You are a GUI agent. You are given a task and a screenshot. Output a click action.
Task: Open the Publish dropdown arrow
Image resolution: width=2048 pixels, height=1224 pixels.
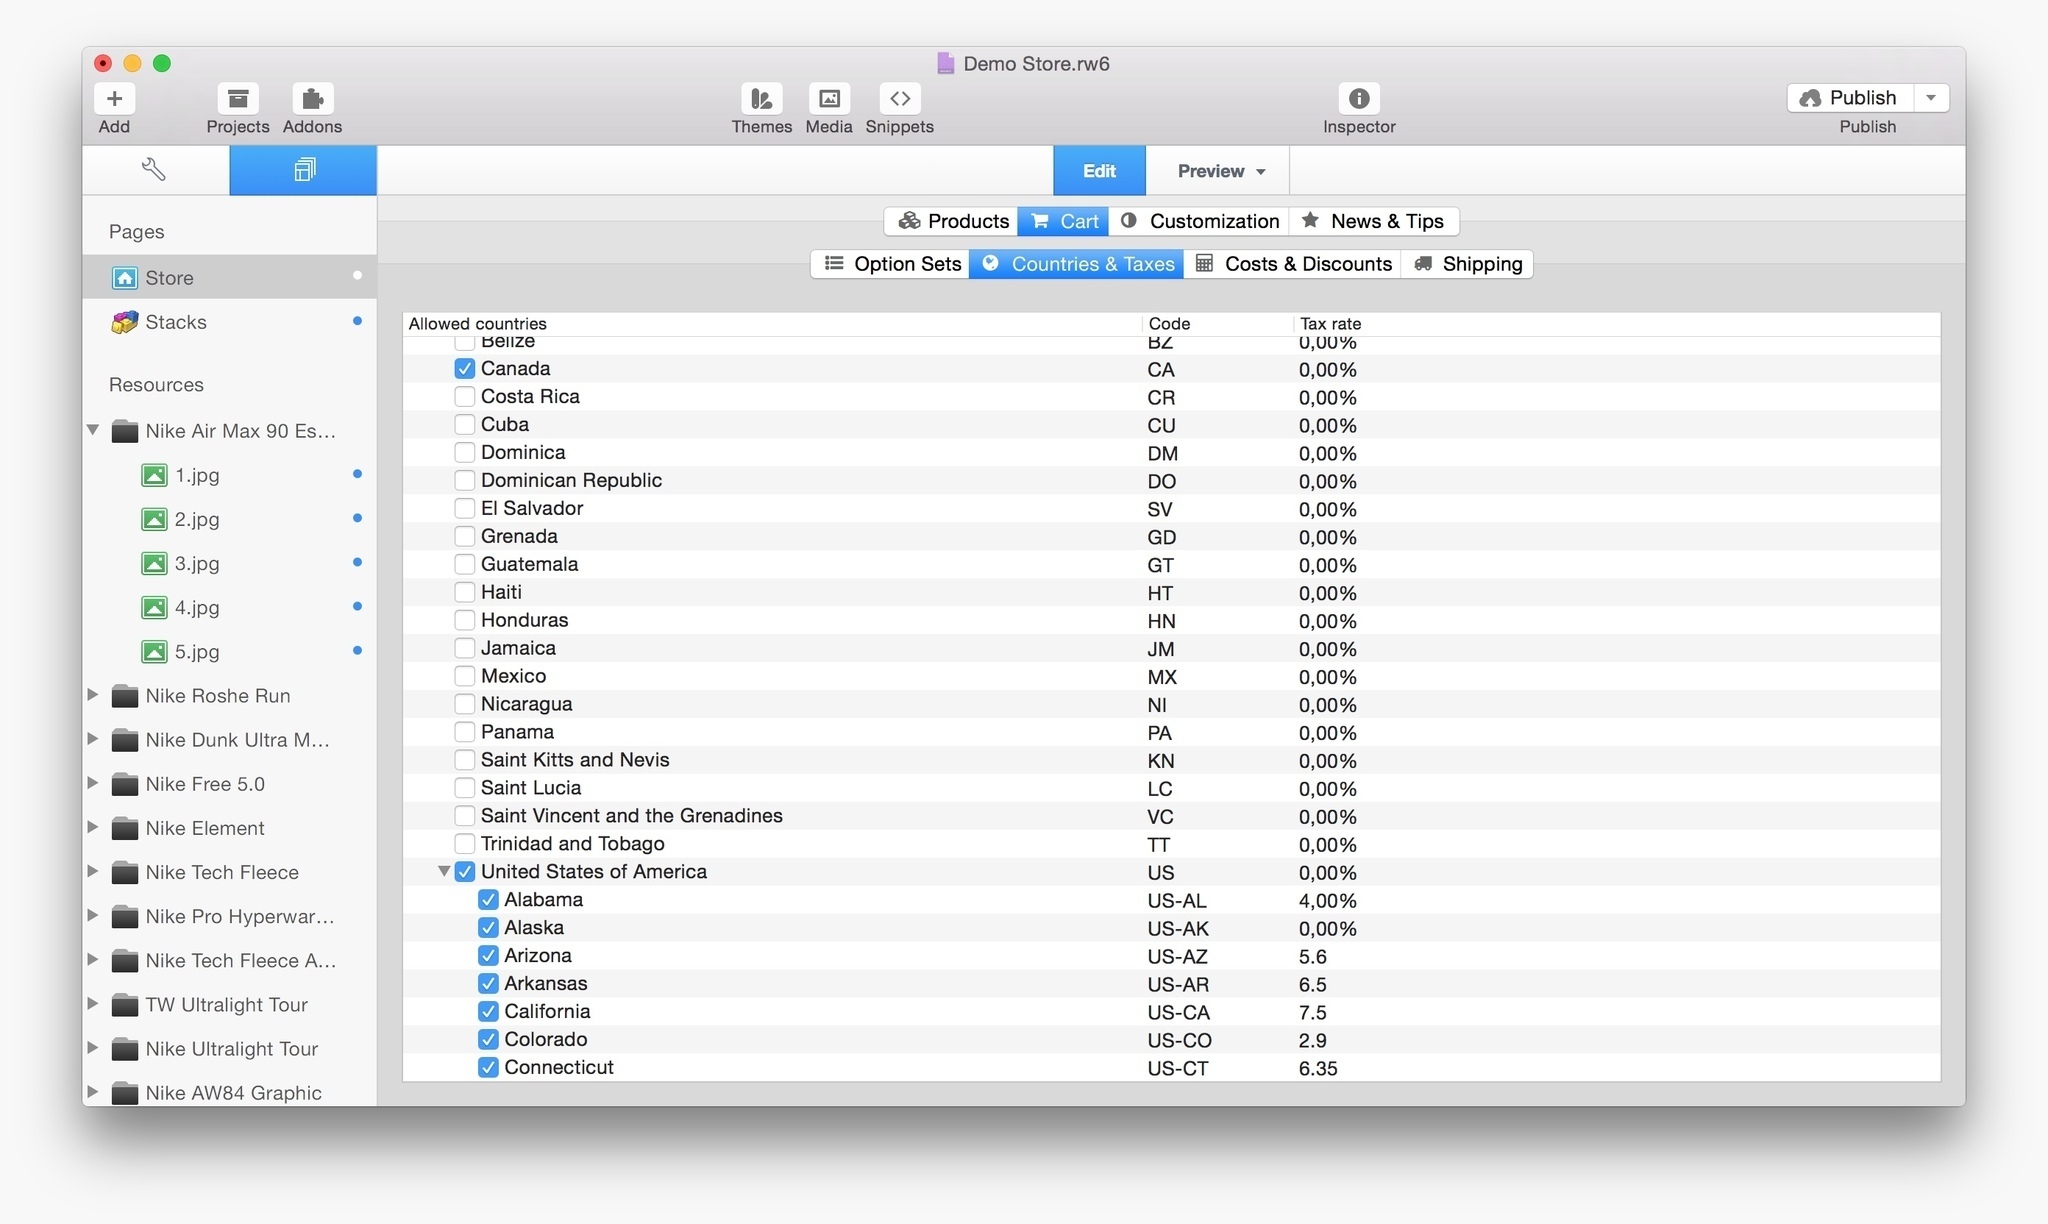[1931, 98]
